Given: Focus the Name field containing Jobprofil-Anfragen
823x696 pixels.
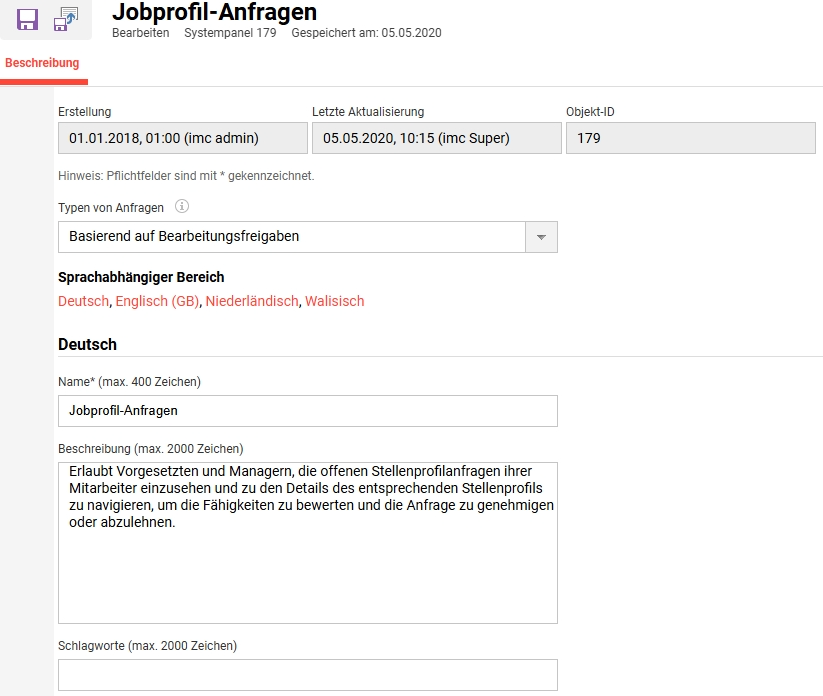Looking at the screenshot, I should click(308, 411).
